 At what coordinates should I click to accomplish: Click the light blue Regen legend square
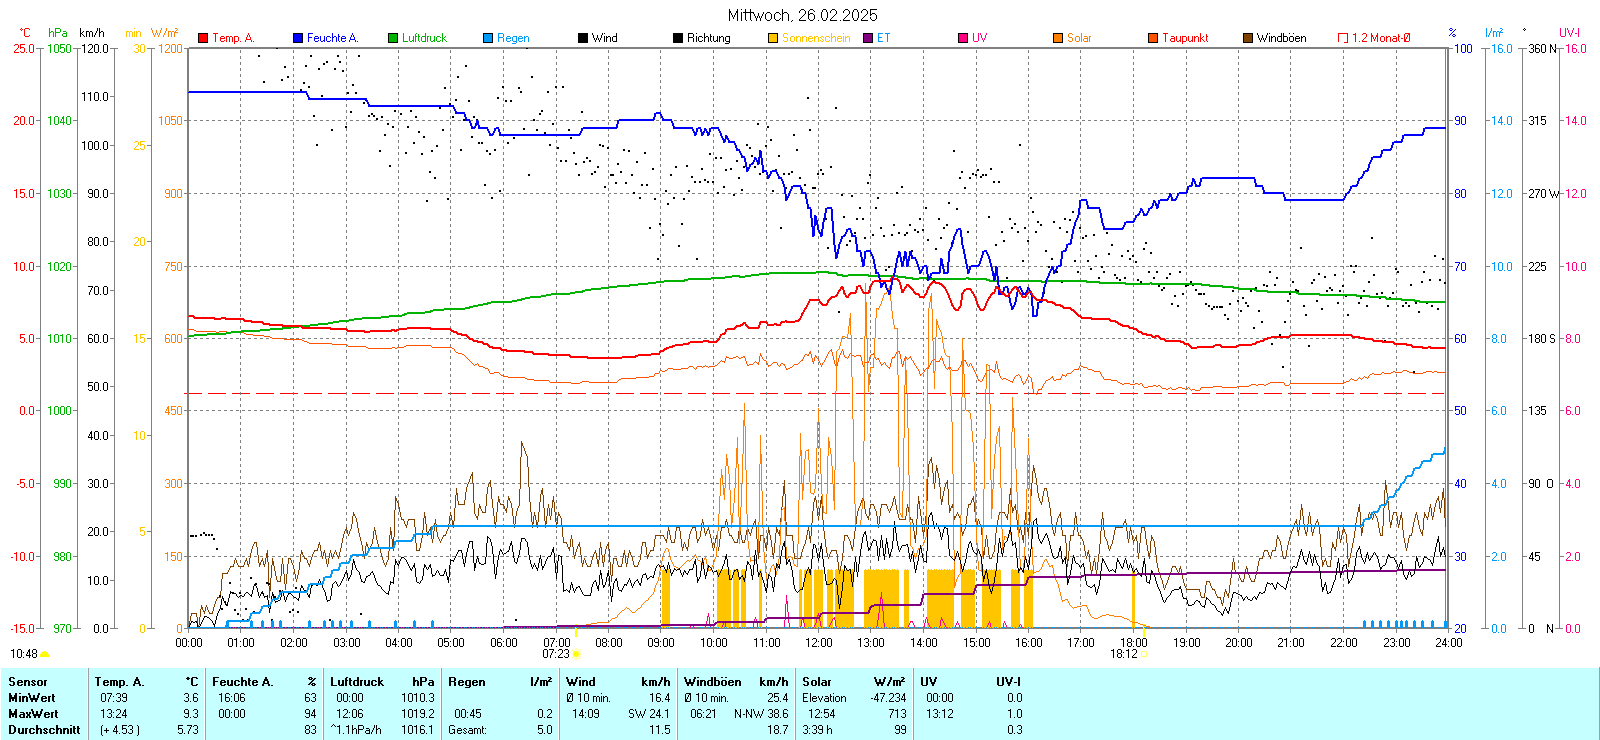(x=488, y=38)
